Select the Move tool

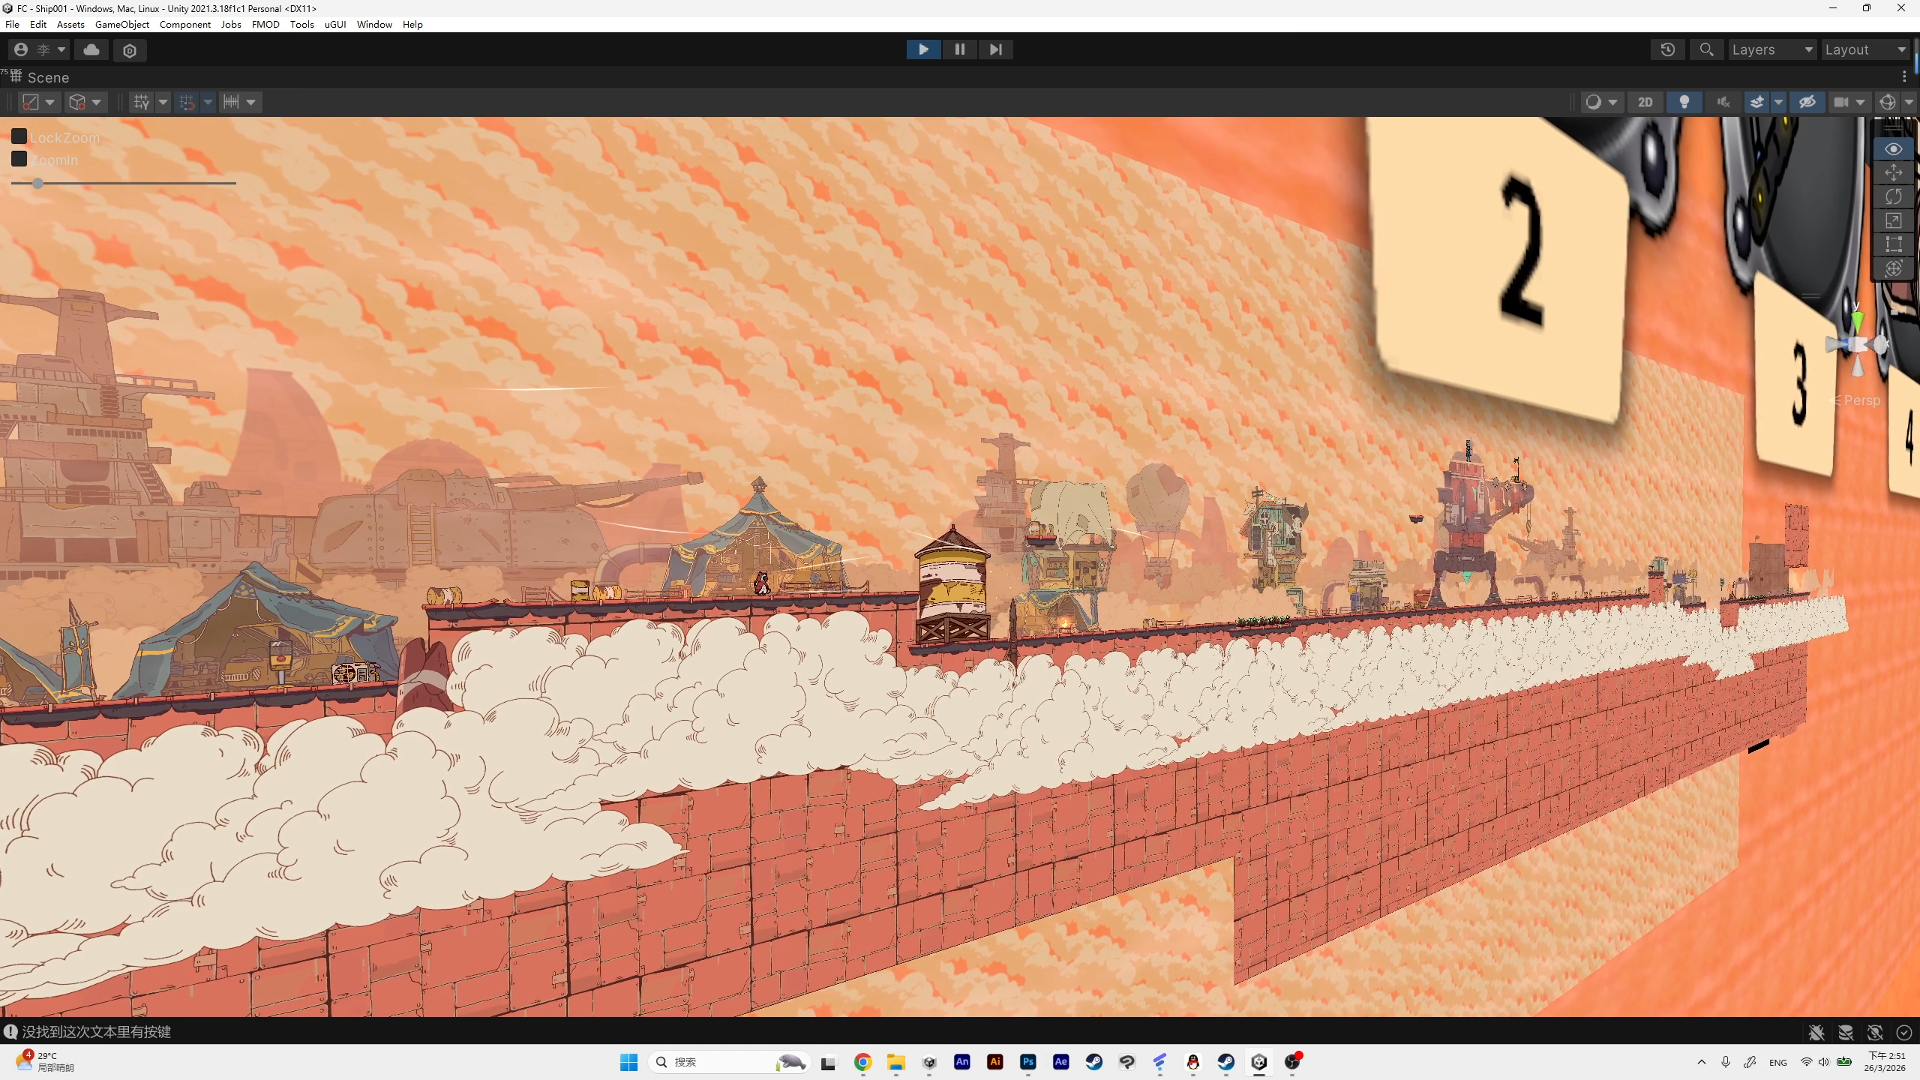(x=1894, y=173)
